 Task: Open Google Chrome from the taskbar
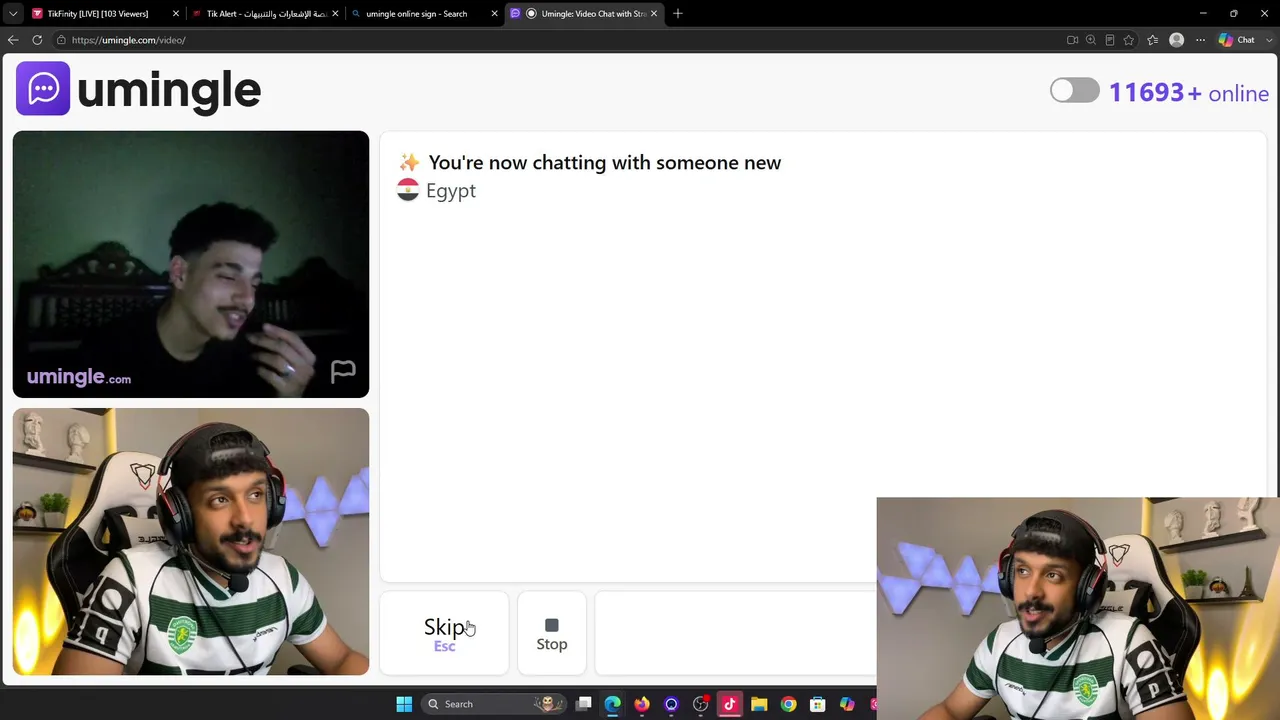coord(789,704)
